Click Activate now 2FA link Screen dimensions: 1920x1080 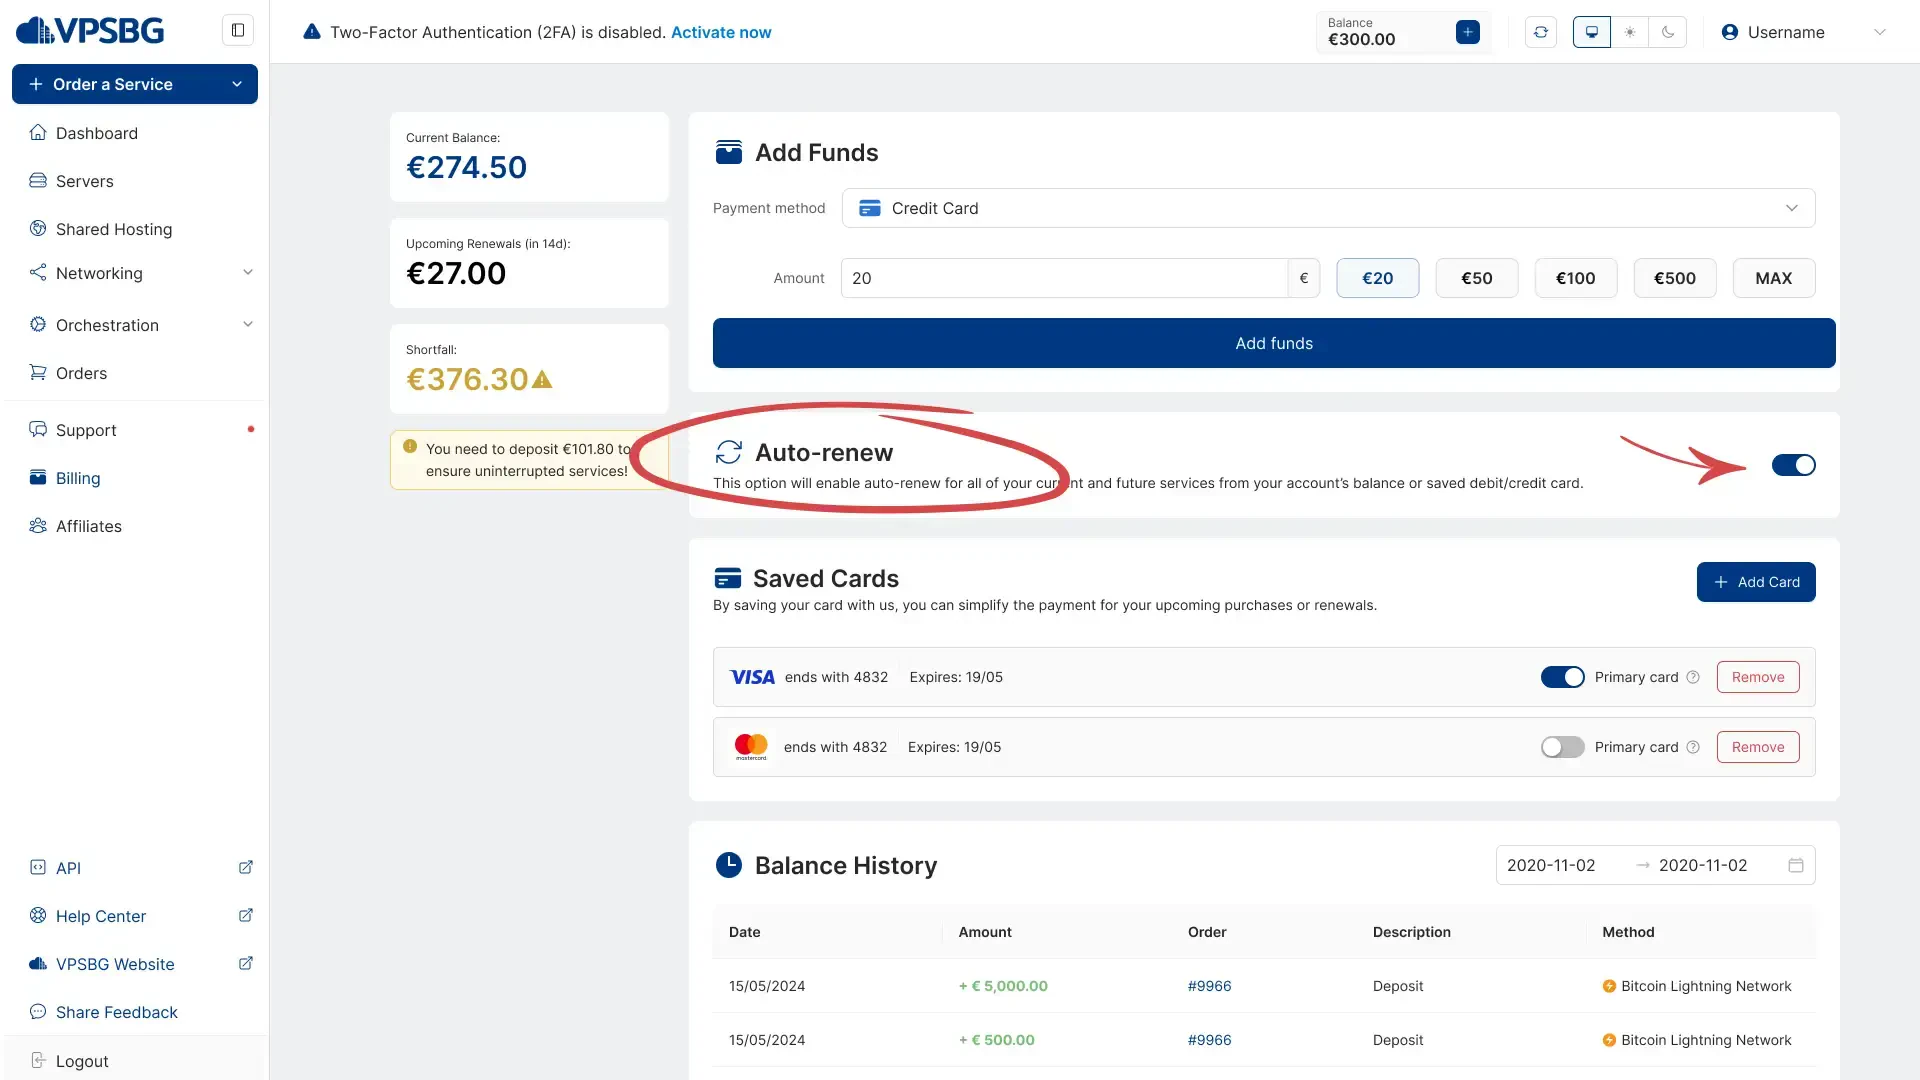[x=720, y=32]
